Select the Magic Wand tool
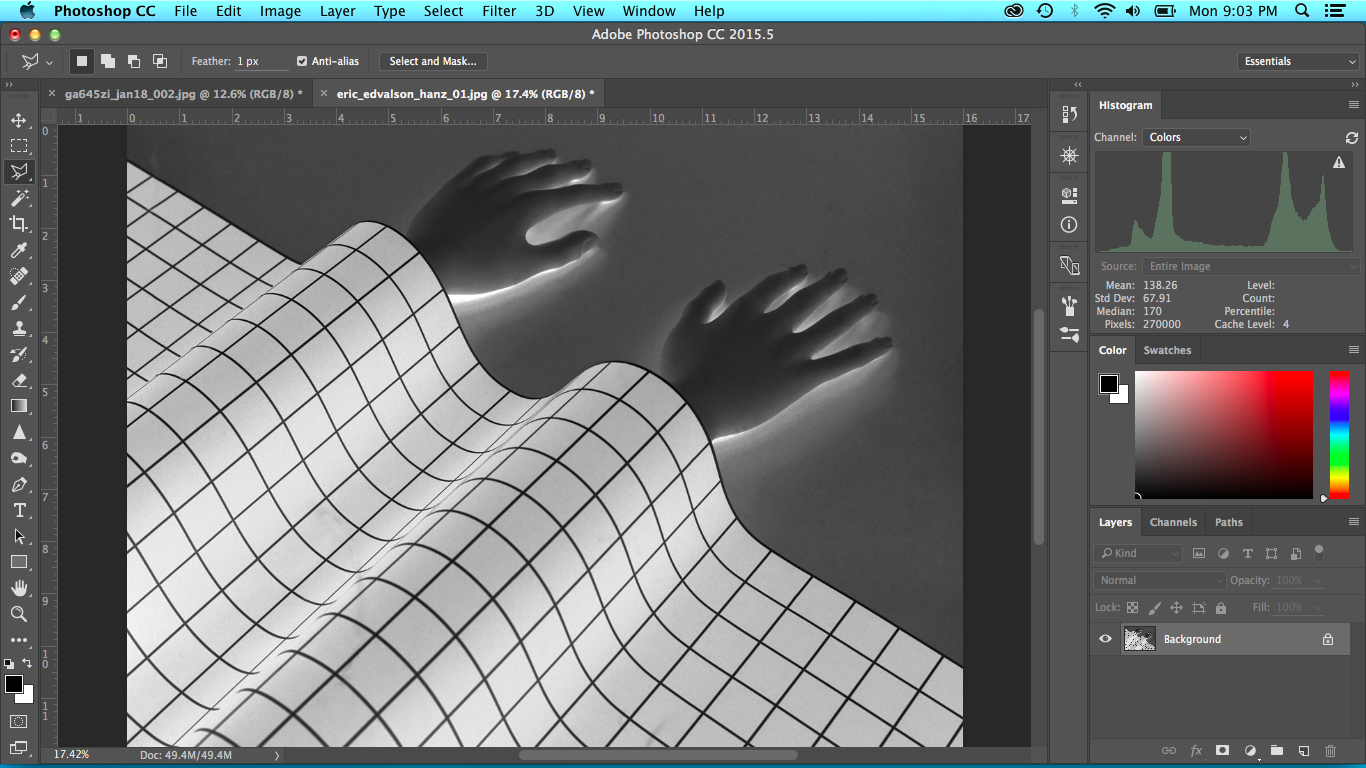The image size is (1366, 768). tap(19, 198)
